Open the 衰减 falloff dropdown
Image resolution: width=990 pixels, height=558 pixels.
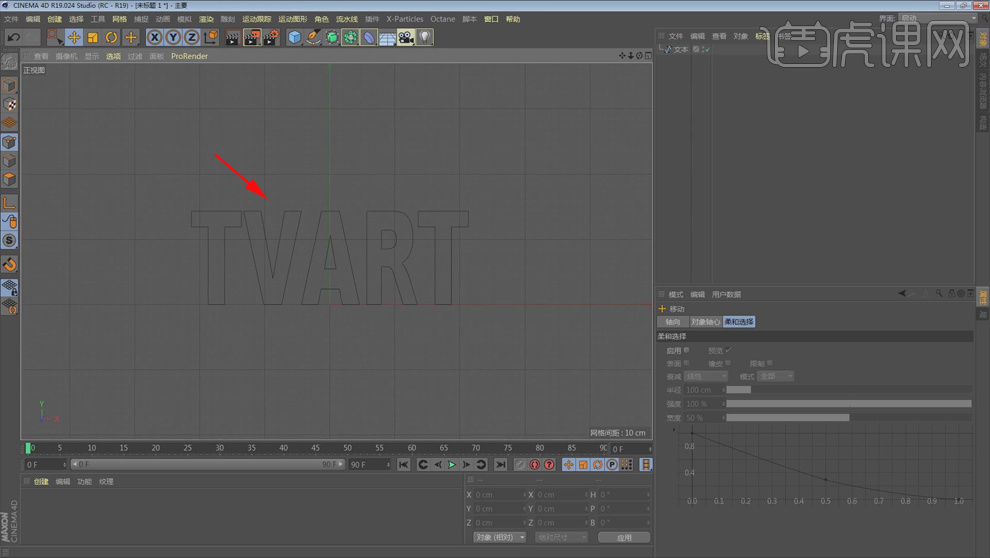pos(707,376)
